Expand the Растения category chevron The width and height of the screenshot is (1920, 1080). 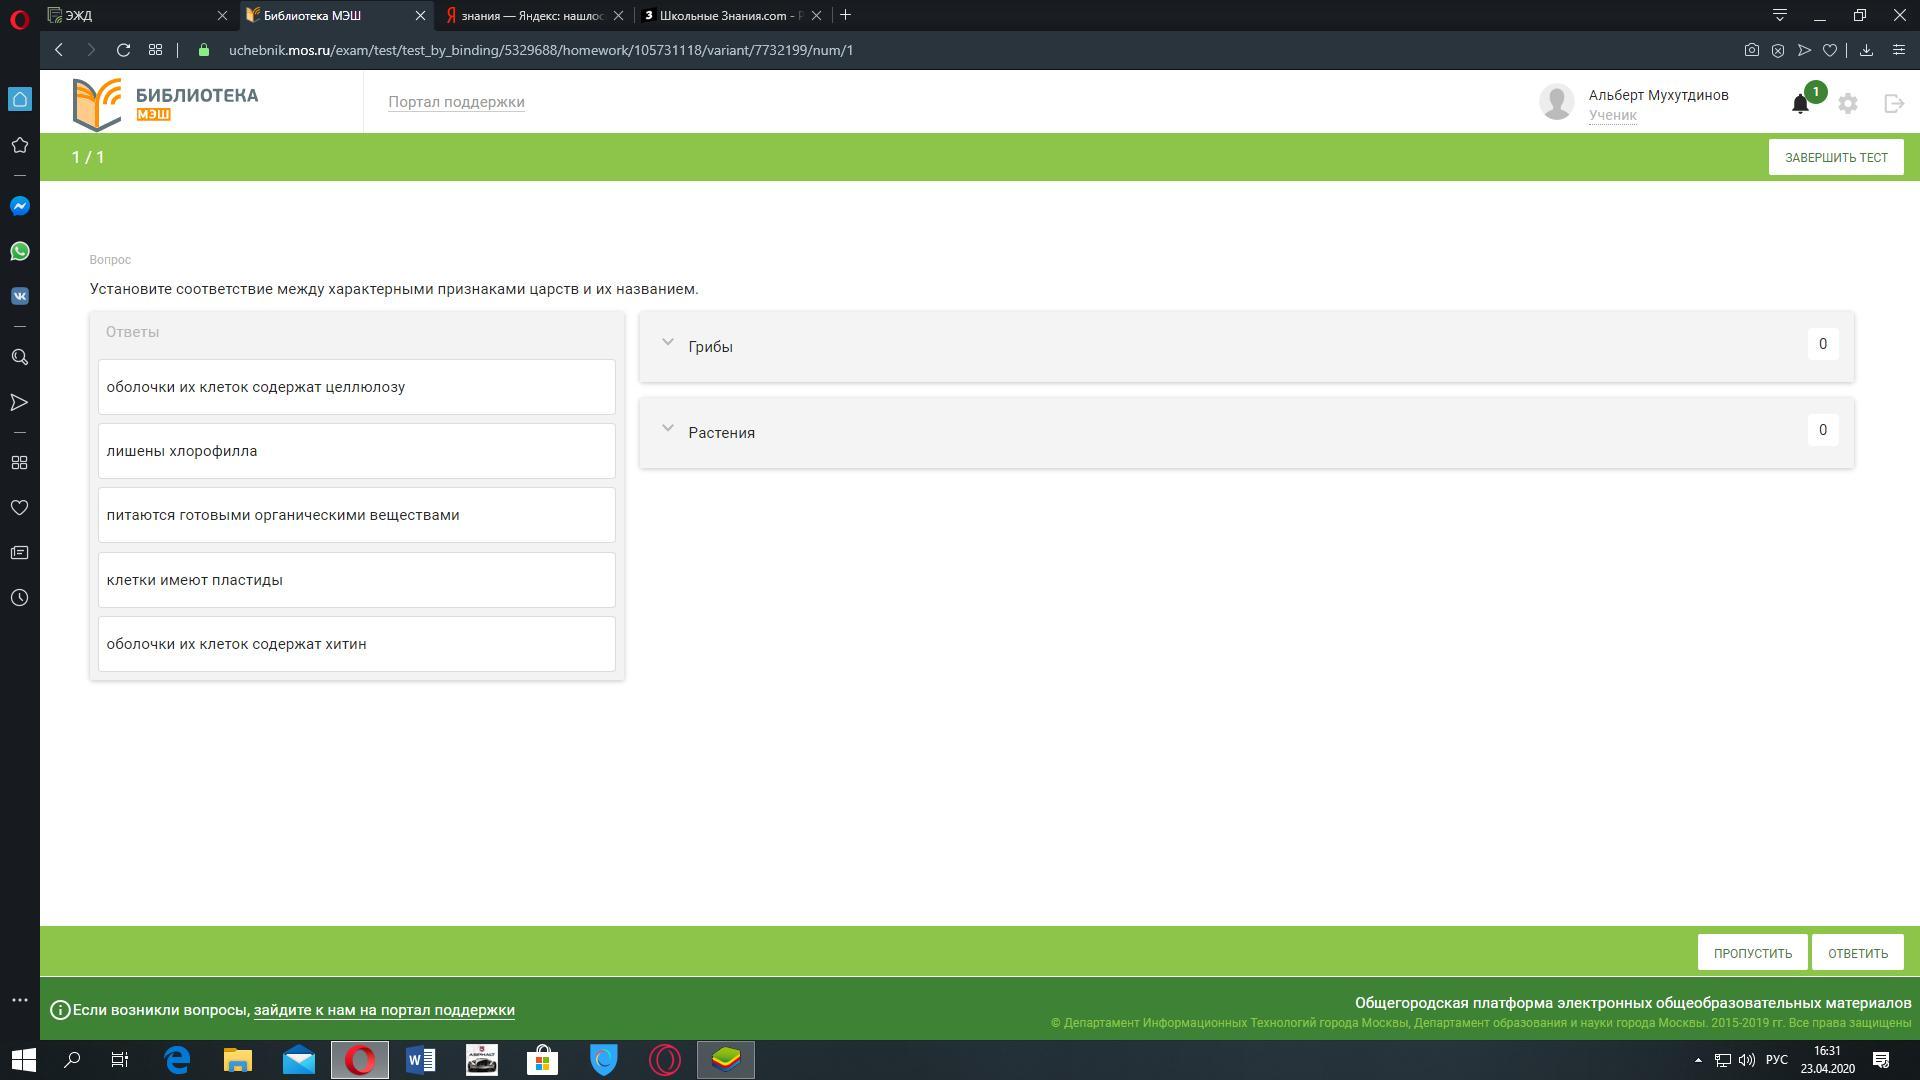(668, 429)
